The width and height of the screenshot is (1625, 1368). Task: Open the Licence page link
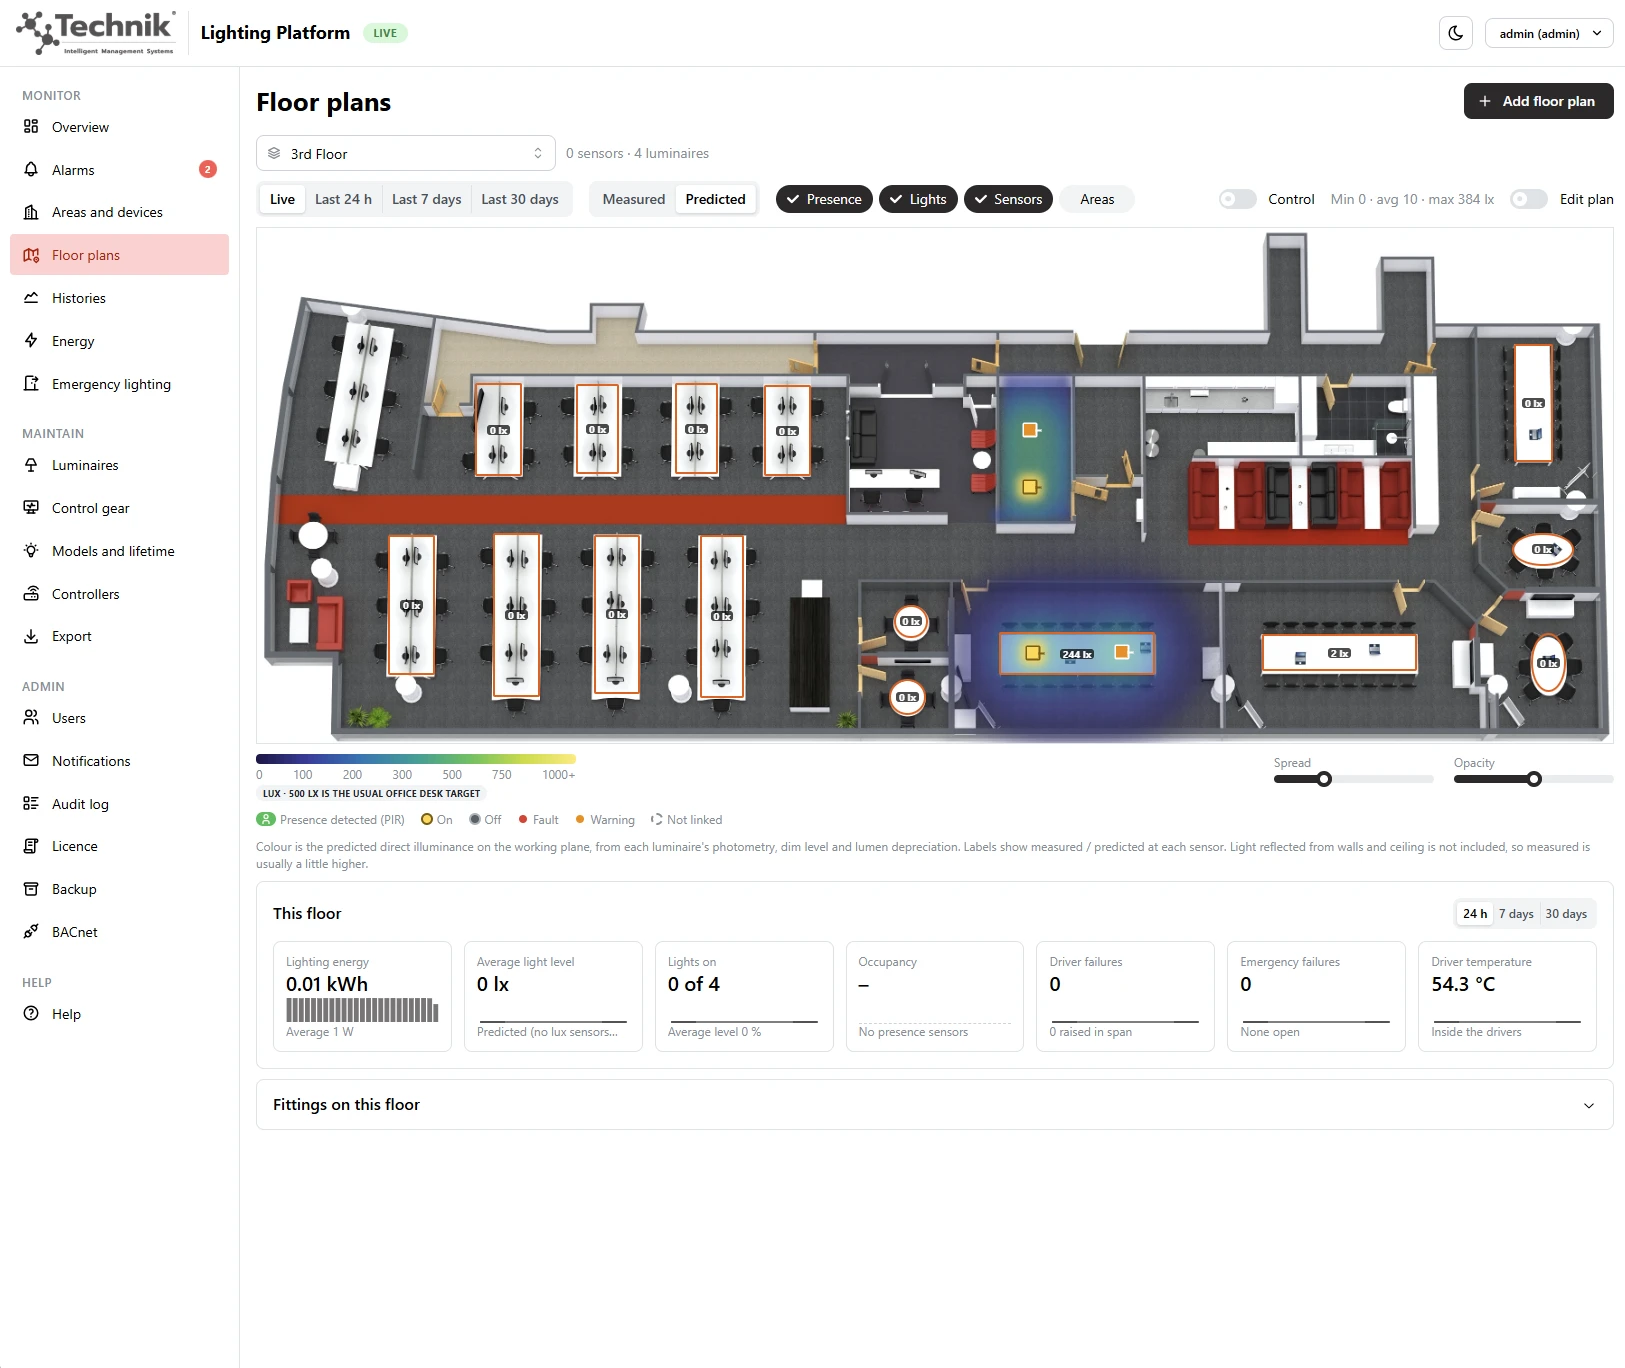pyautogui.click(x=75, y=846)
